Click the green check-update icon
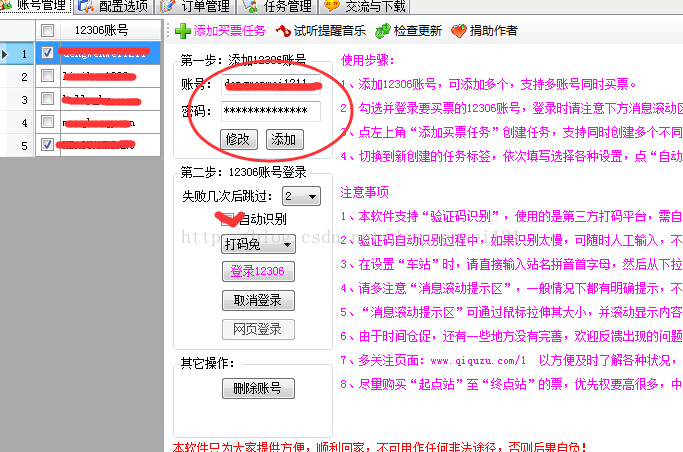683x452 pixels. click(x=383, y=31)
